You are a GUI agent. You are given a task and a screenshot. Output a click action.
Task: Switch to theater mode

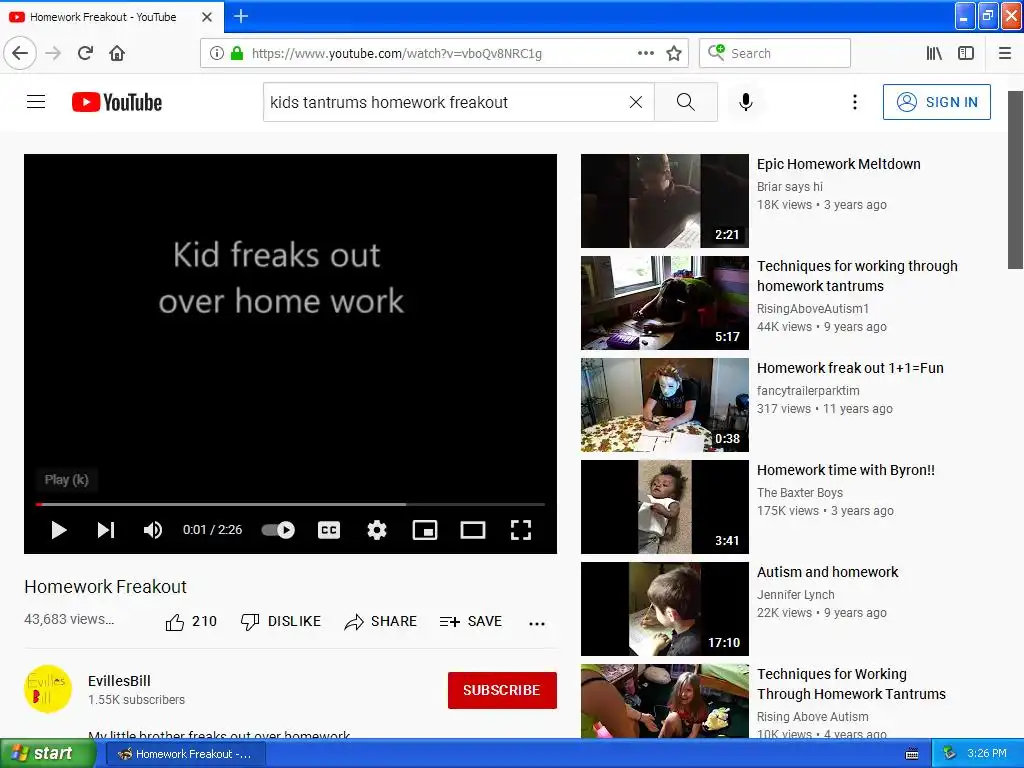[x=473, y=530]
